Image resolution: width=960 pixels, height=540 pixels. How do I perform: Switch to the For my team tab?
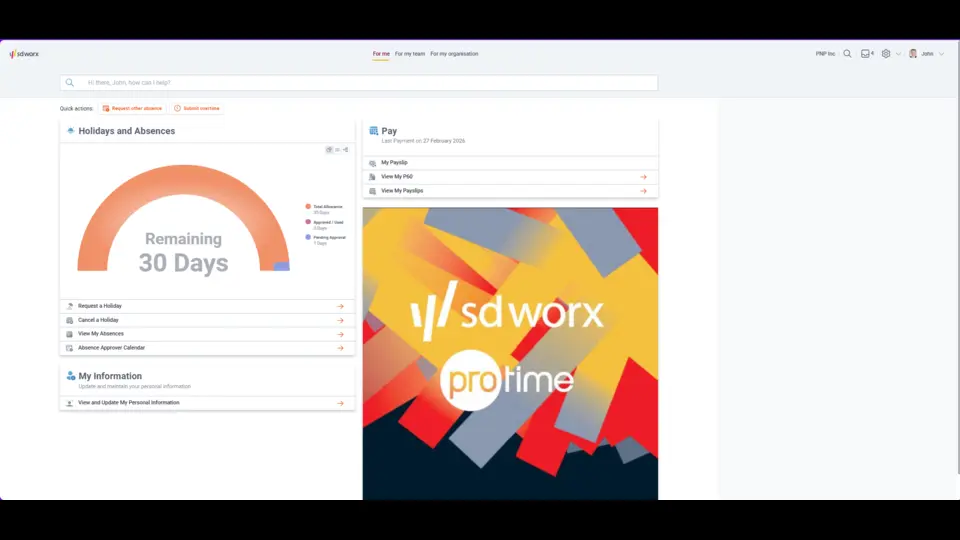[x=410, y=54]
